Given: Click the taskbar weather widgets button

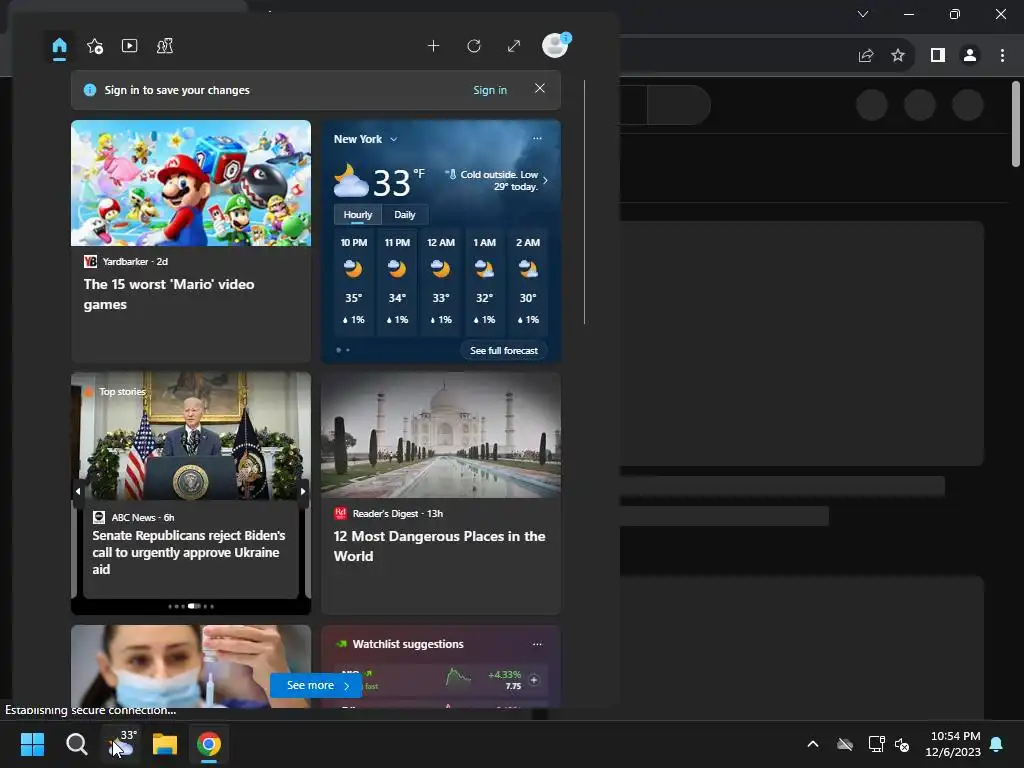Looking at the screenshot, I should (x=121, y=744).
